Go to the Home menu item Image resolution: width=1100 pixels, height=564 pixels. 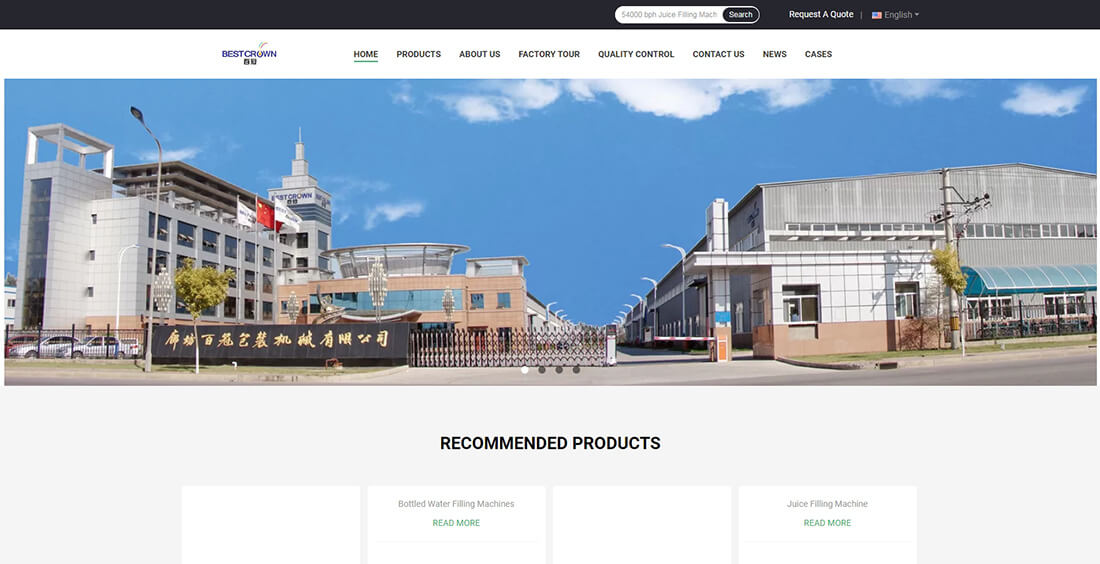[x=365, y=54]
